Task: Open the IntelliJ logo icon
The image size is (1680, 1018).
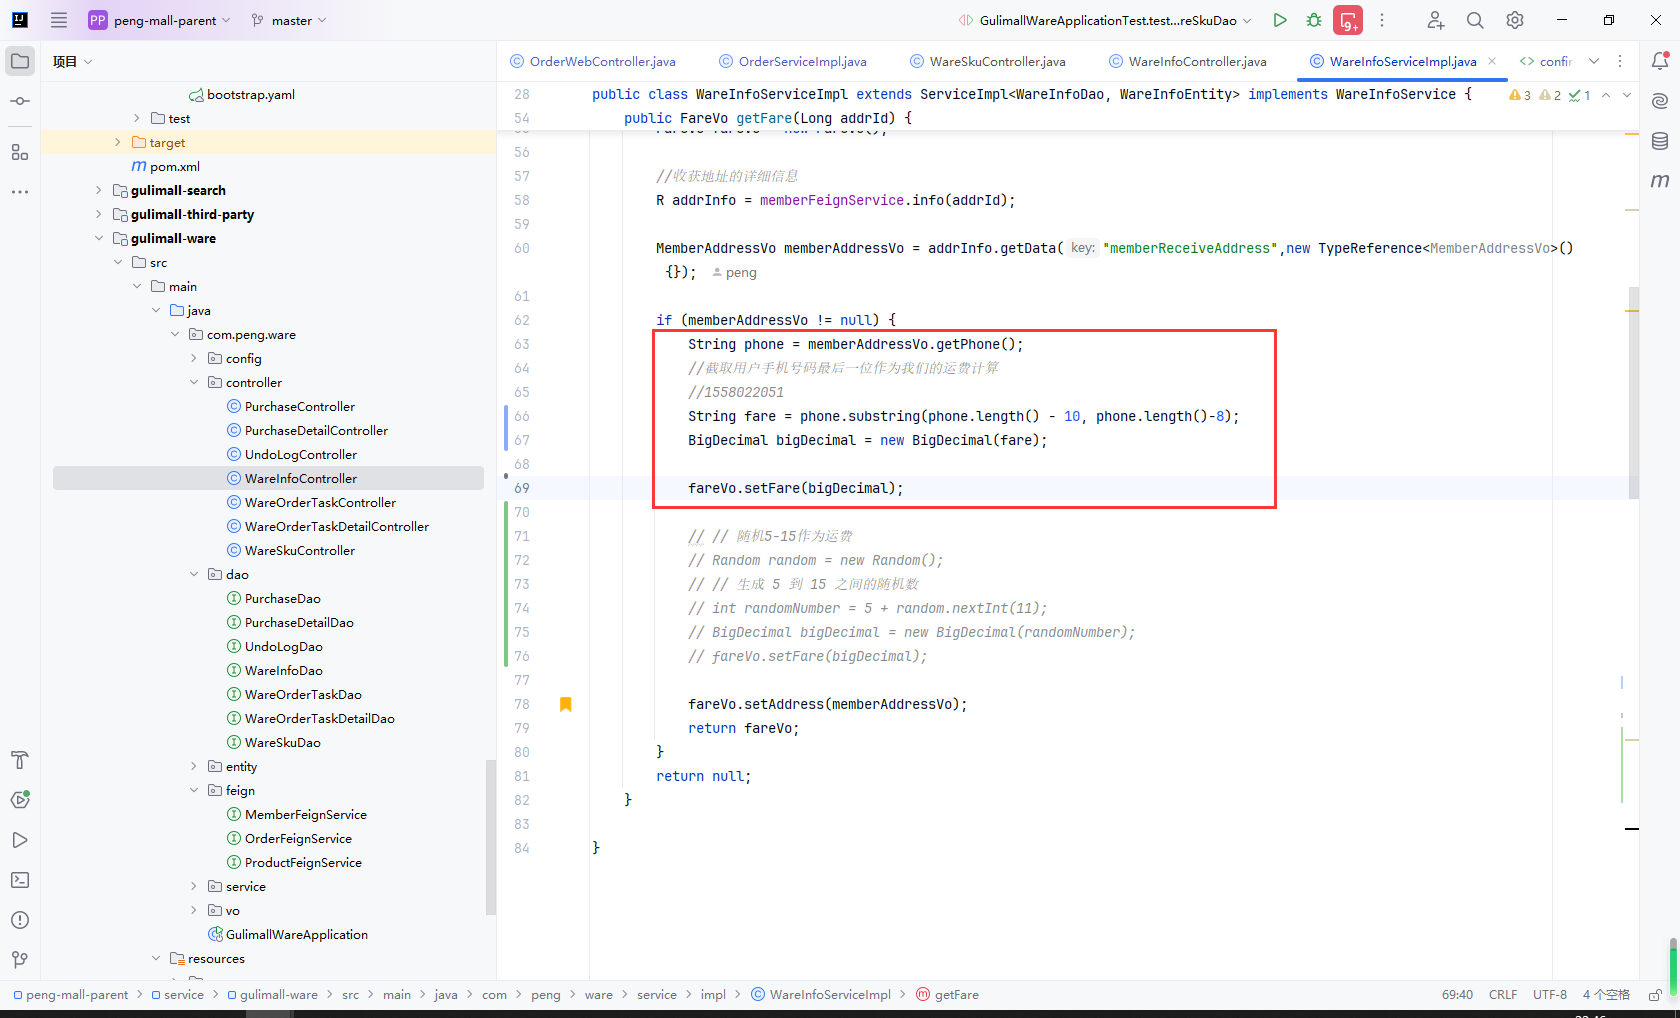Action: 20,20
